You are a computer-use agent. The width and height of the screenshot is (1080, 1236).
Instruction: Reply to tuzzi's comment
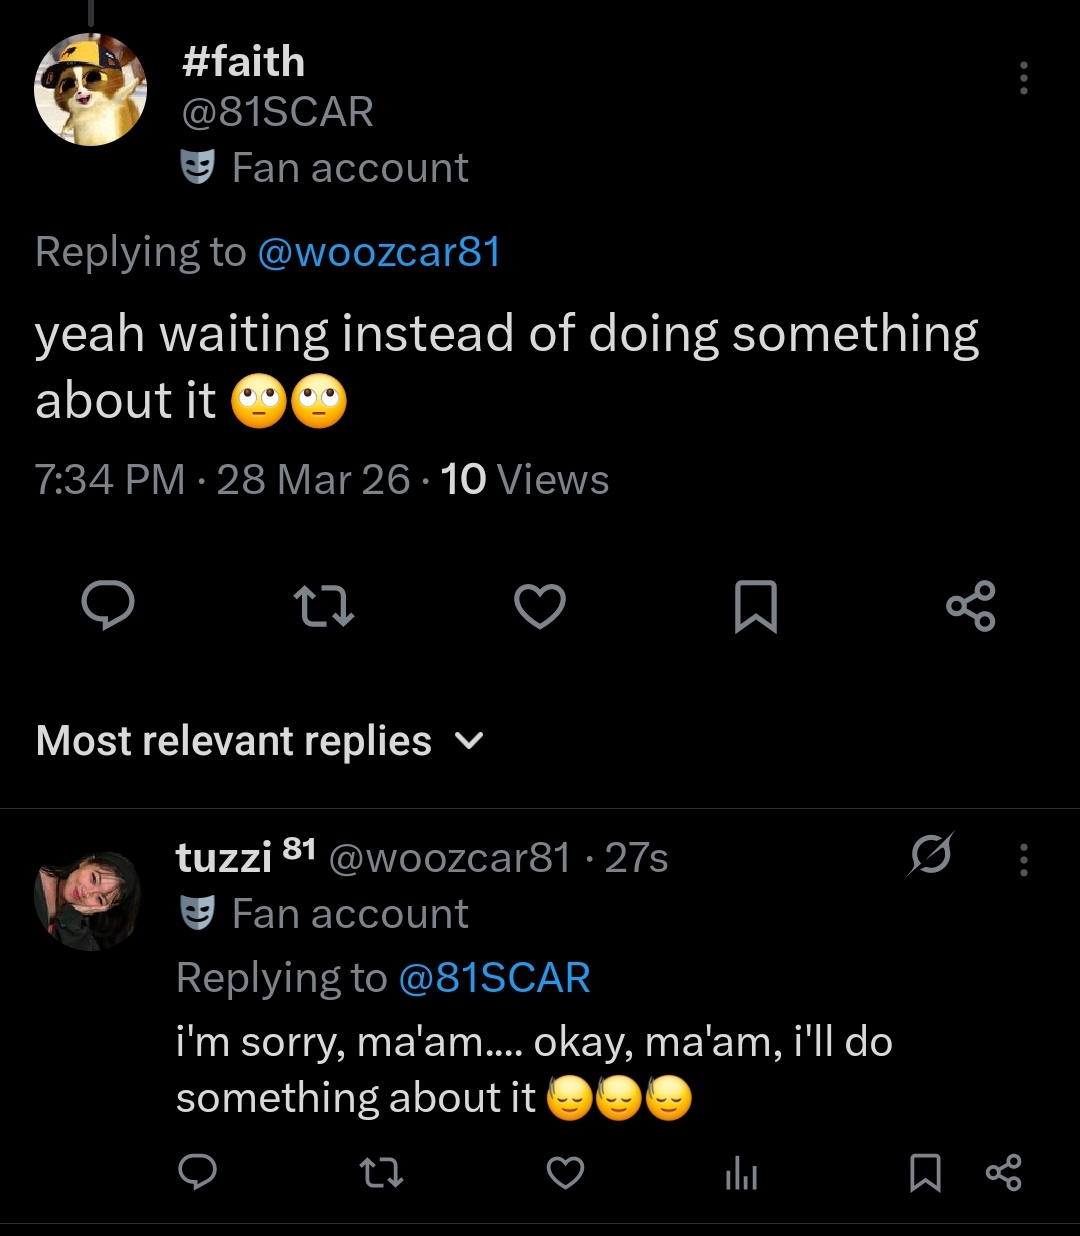(x=198, y=1172)
